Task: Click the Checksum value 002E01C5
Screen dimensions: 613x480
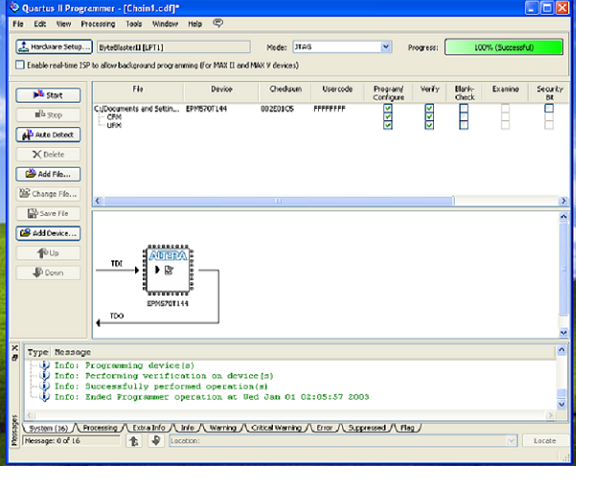Action: click(x=277, y=109)
